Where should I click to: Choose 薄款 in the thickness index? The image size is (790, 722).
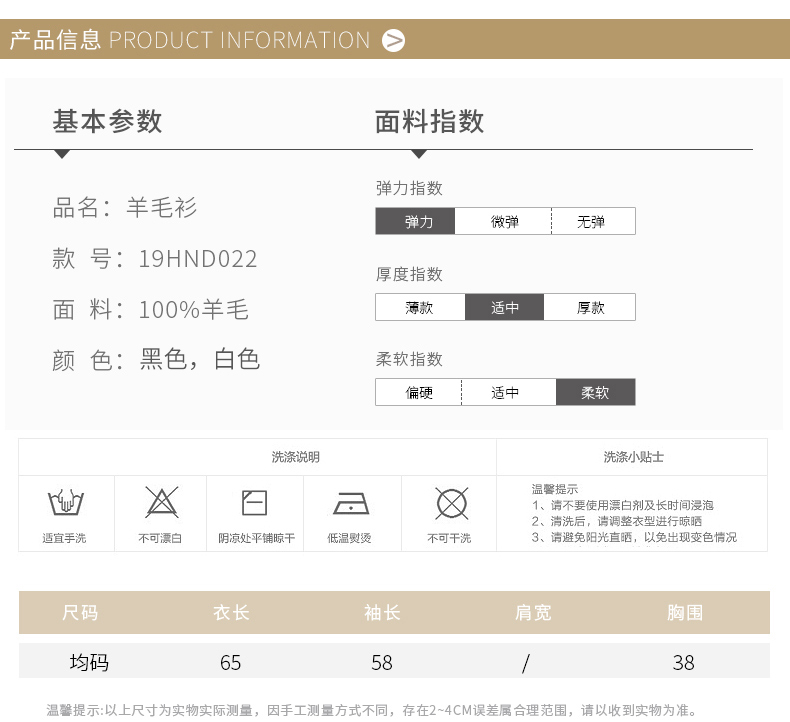[420, 307]
